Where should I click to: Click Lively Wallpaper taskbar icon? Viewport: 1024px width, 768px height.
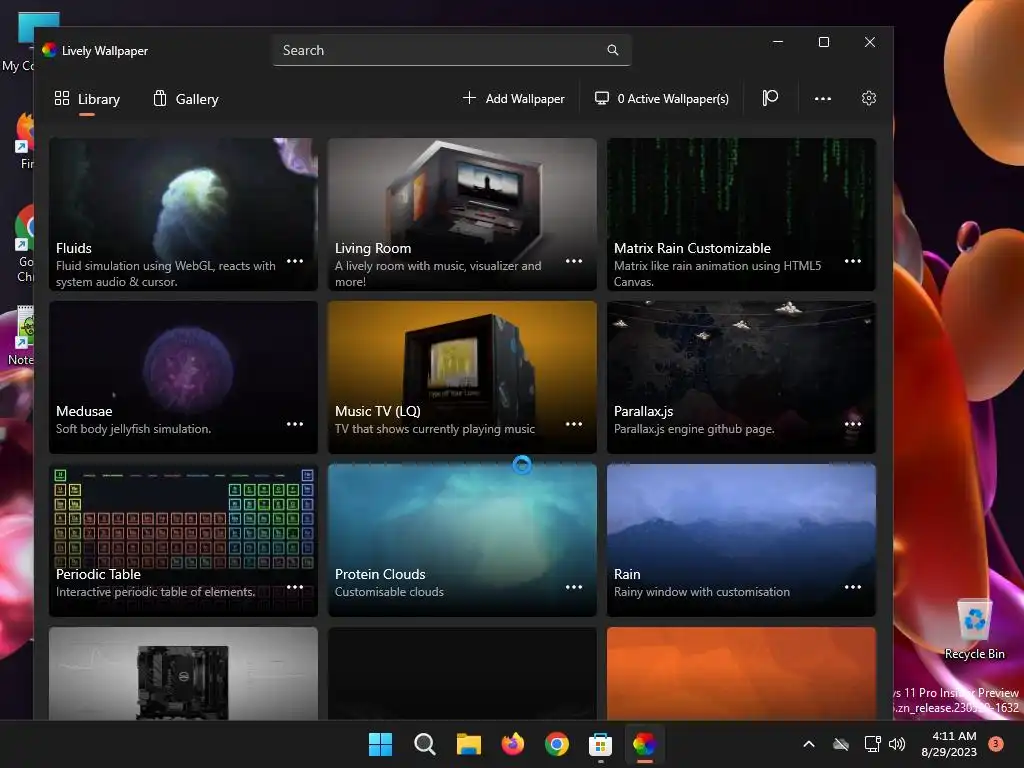645,744
